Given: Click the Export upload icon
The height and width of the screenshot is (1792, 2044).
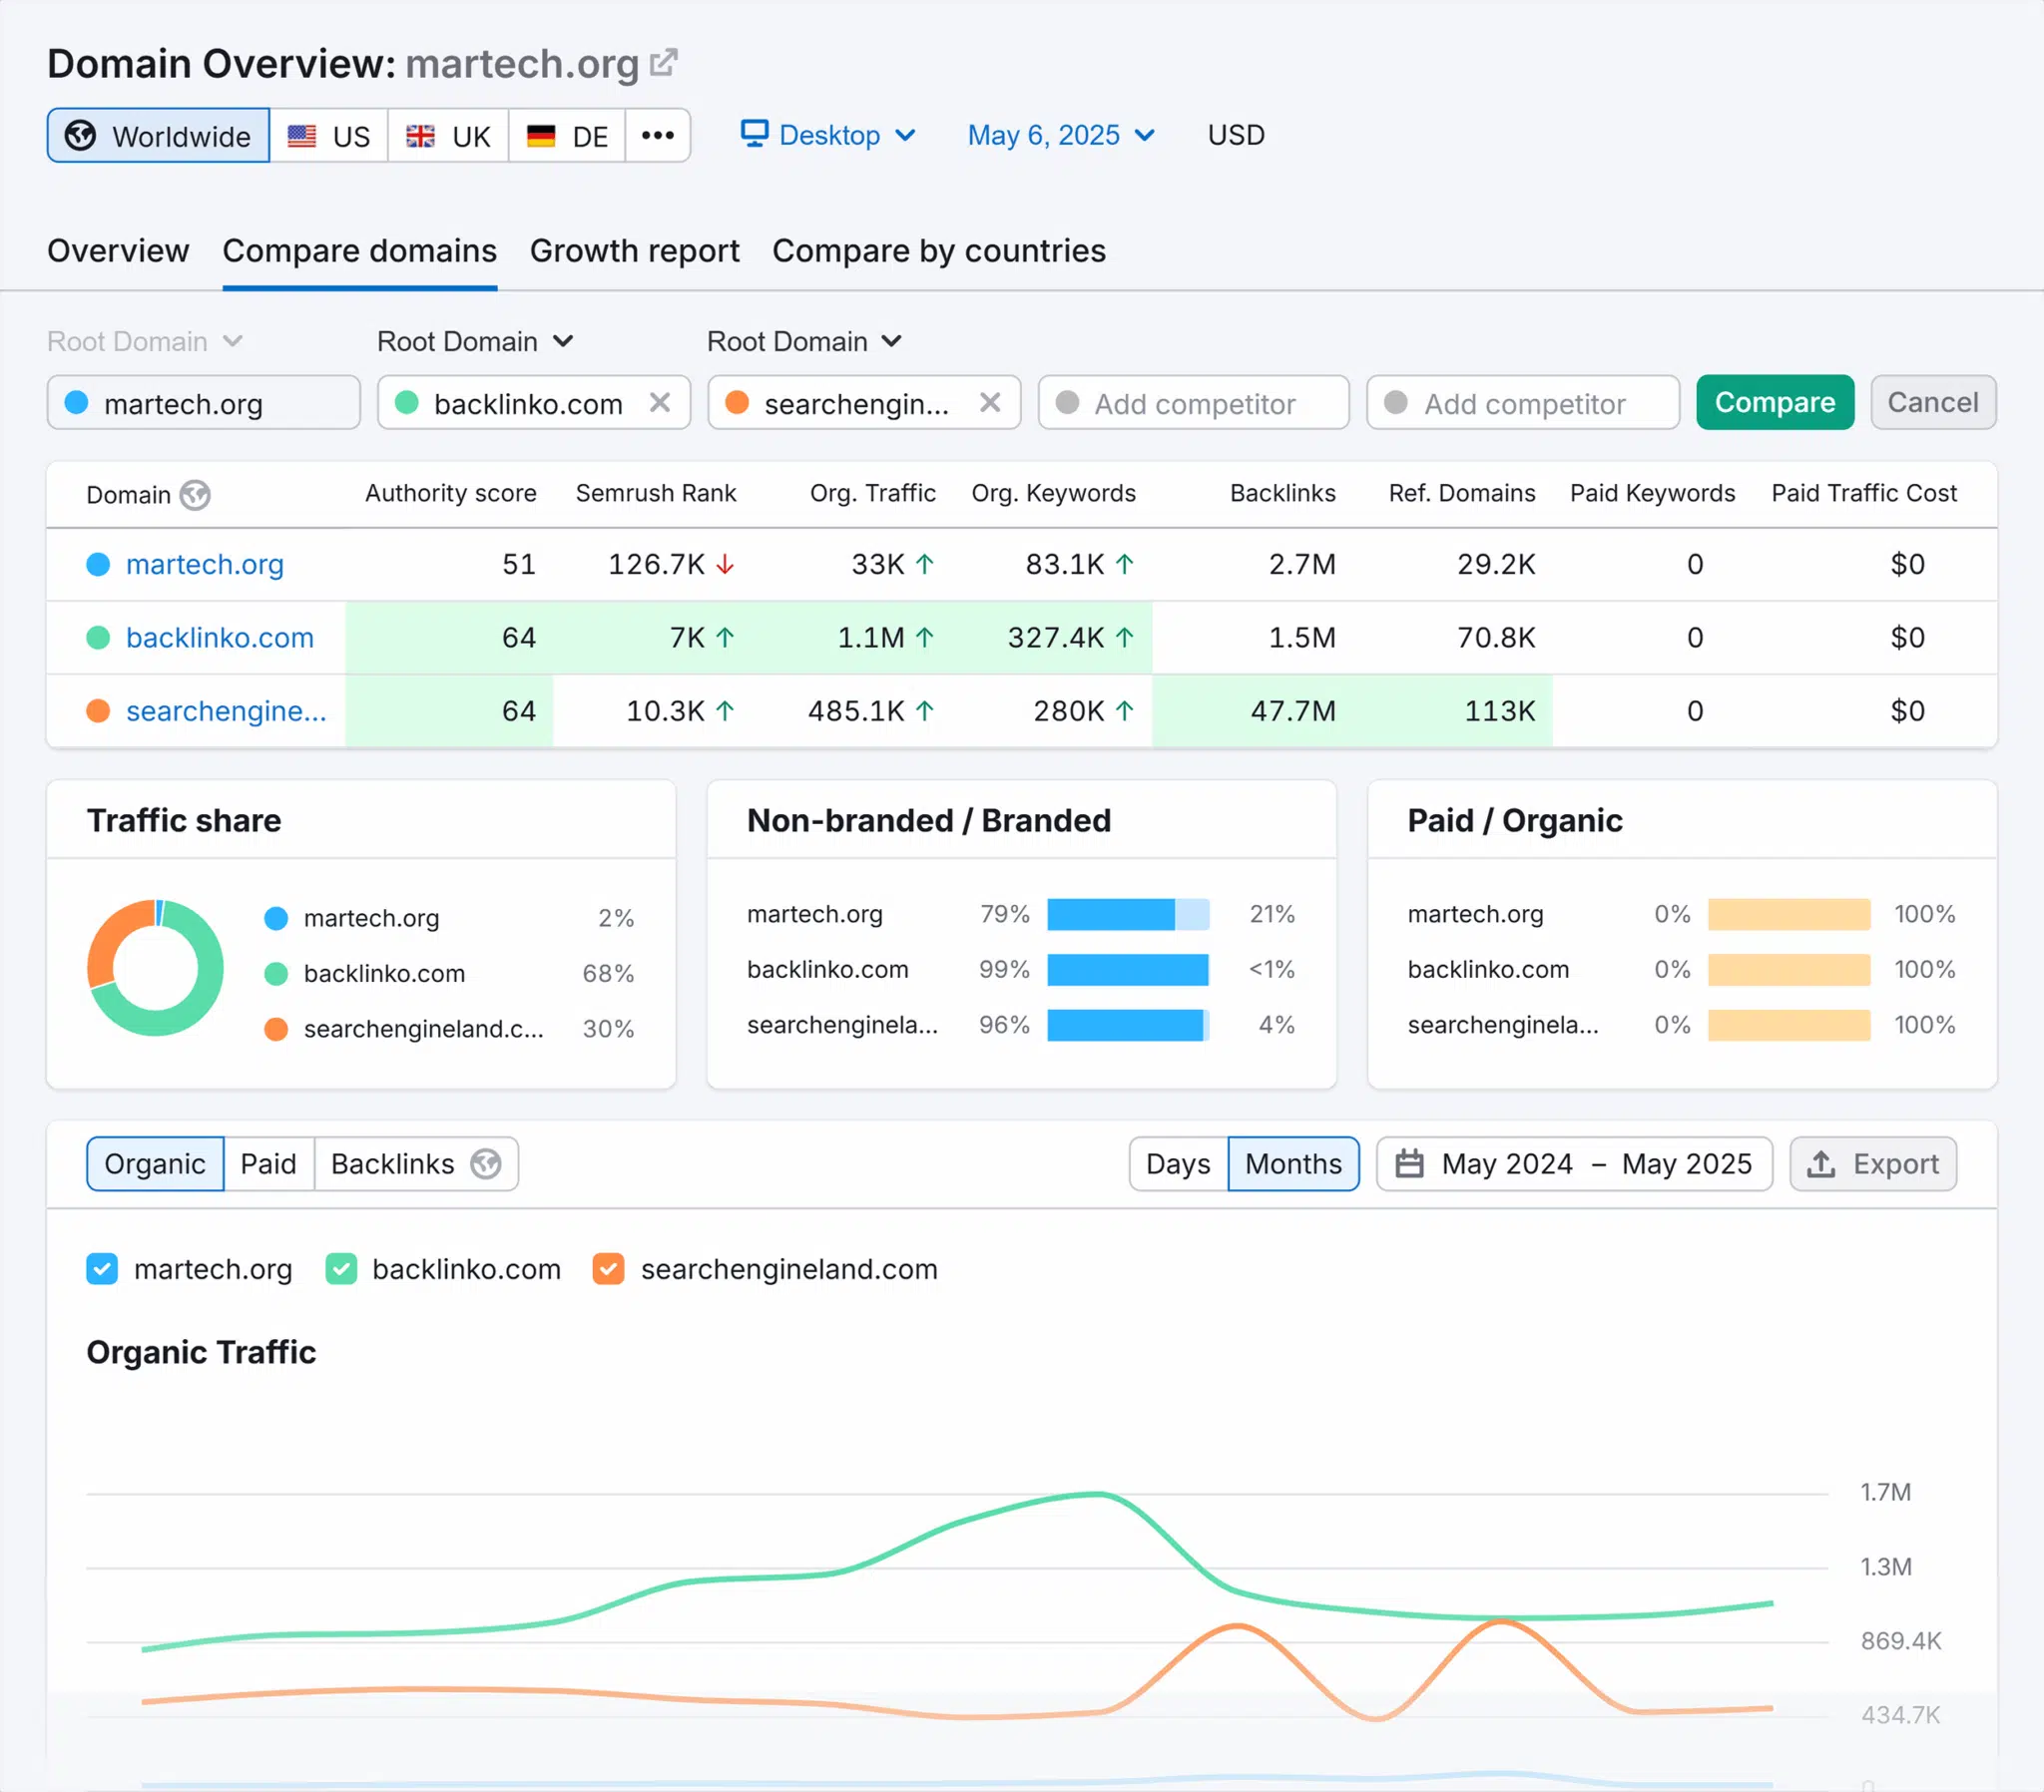Looking at the screenshot, I should click(x=1821, y=1164).
